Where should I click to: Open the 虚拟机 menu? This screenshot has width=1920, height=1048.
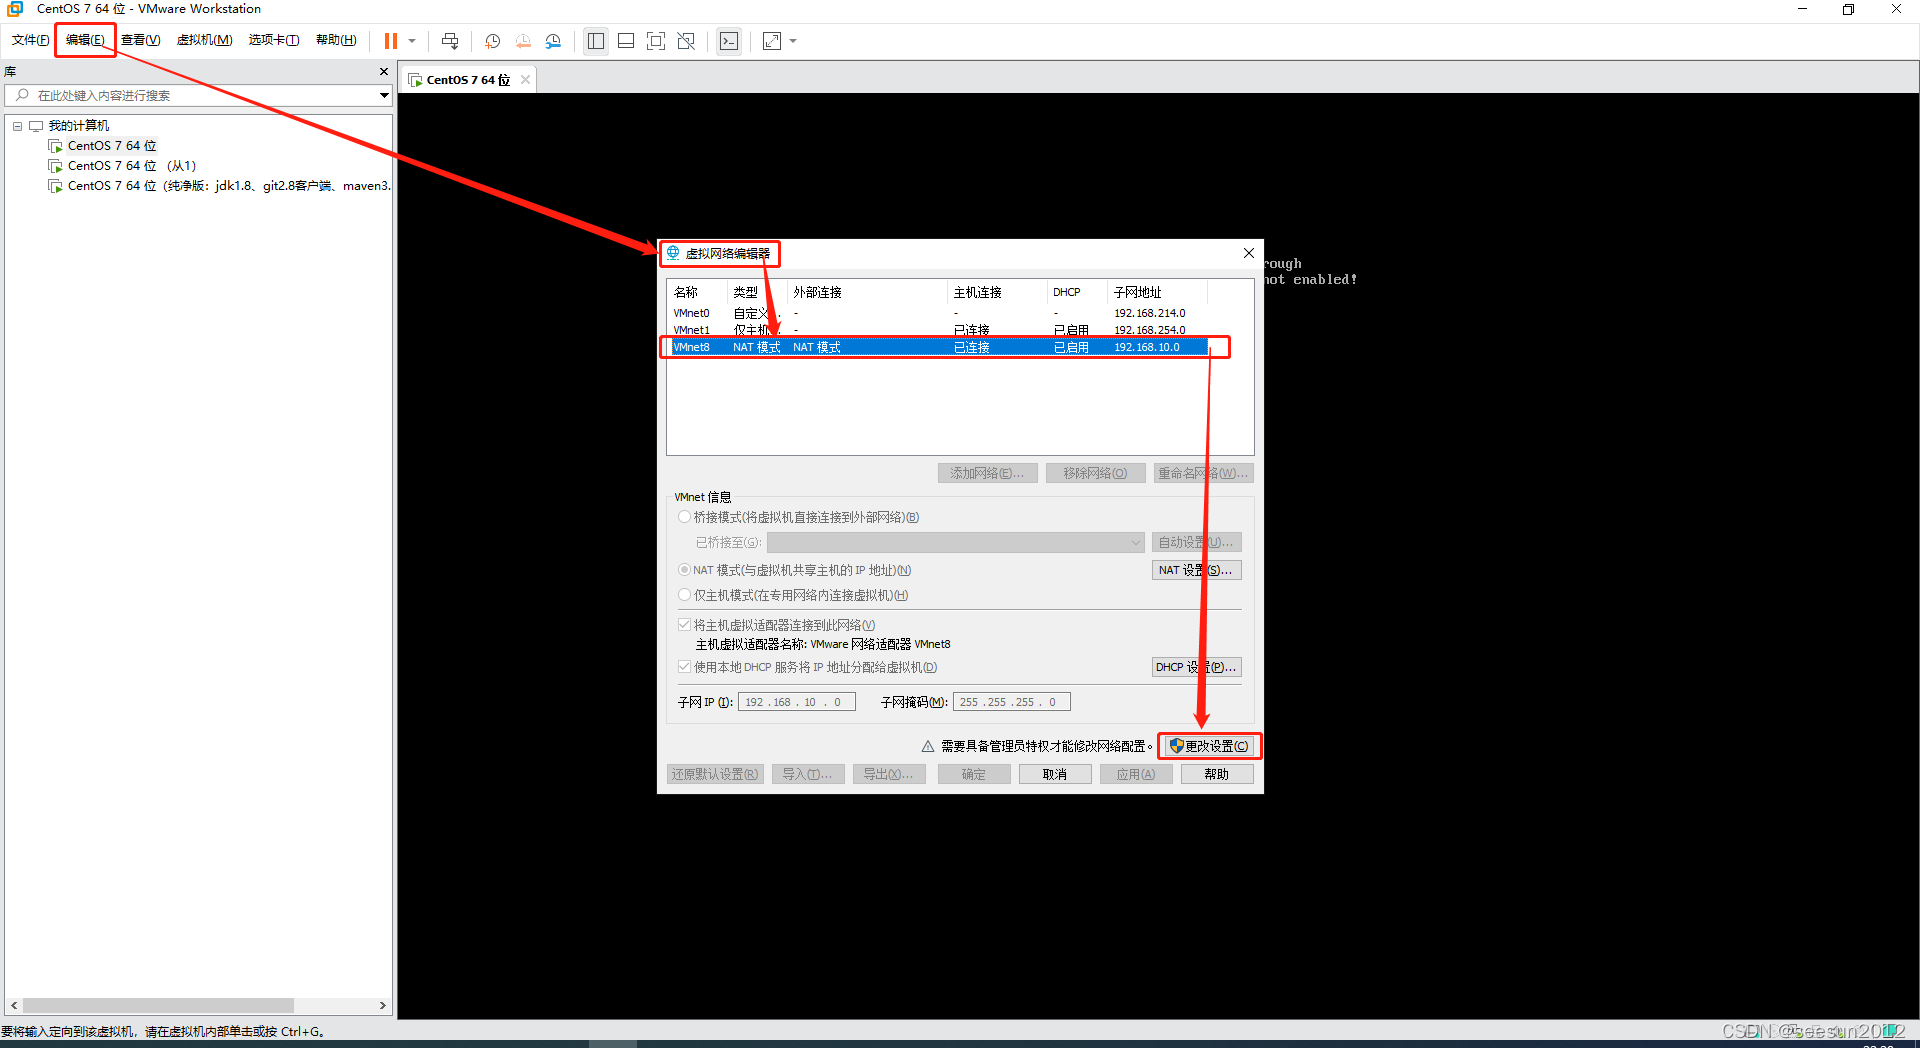tap(204, 40)
